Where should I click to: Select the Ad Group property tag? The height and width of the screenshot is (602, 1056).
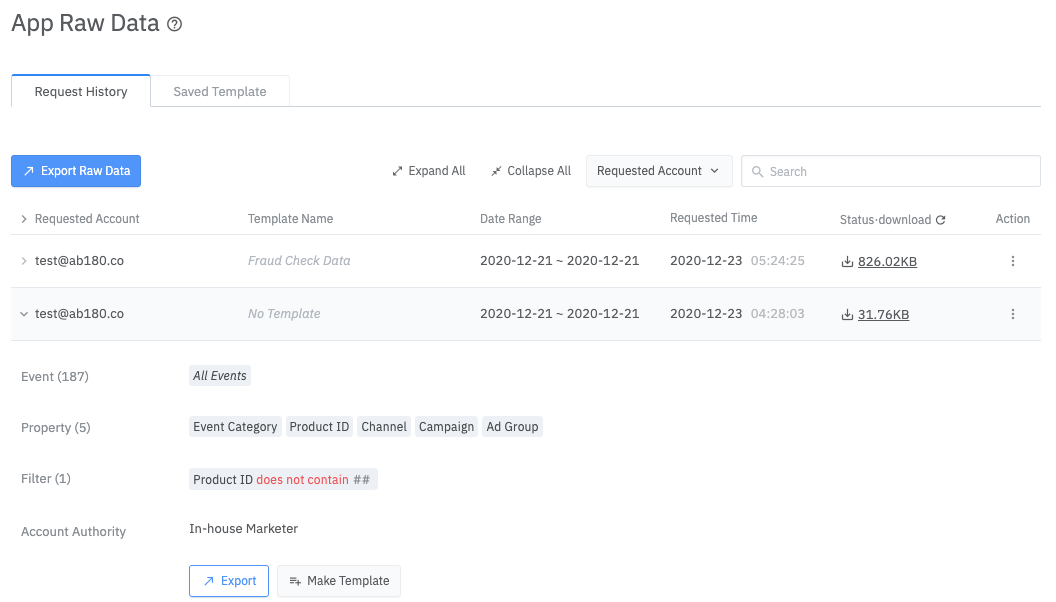tap(513, 427)
